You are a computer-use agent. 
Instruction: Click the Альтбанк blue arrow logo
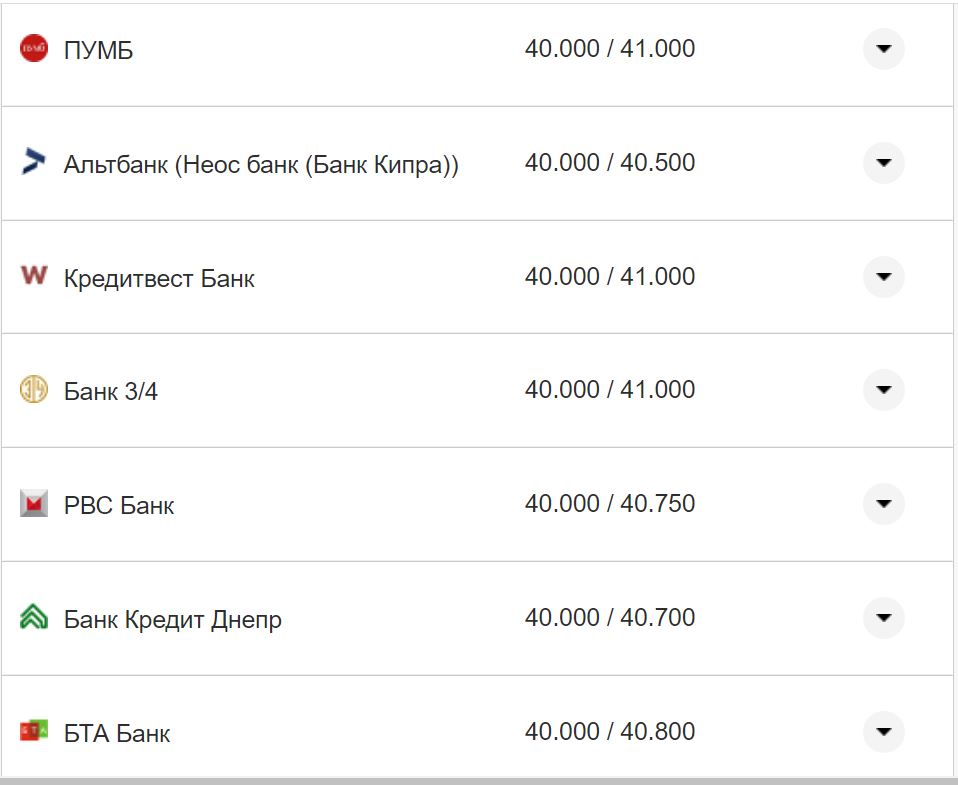coord(34,162)
